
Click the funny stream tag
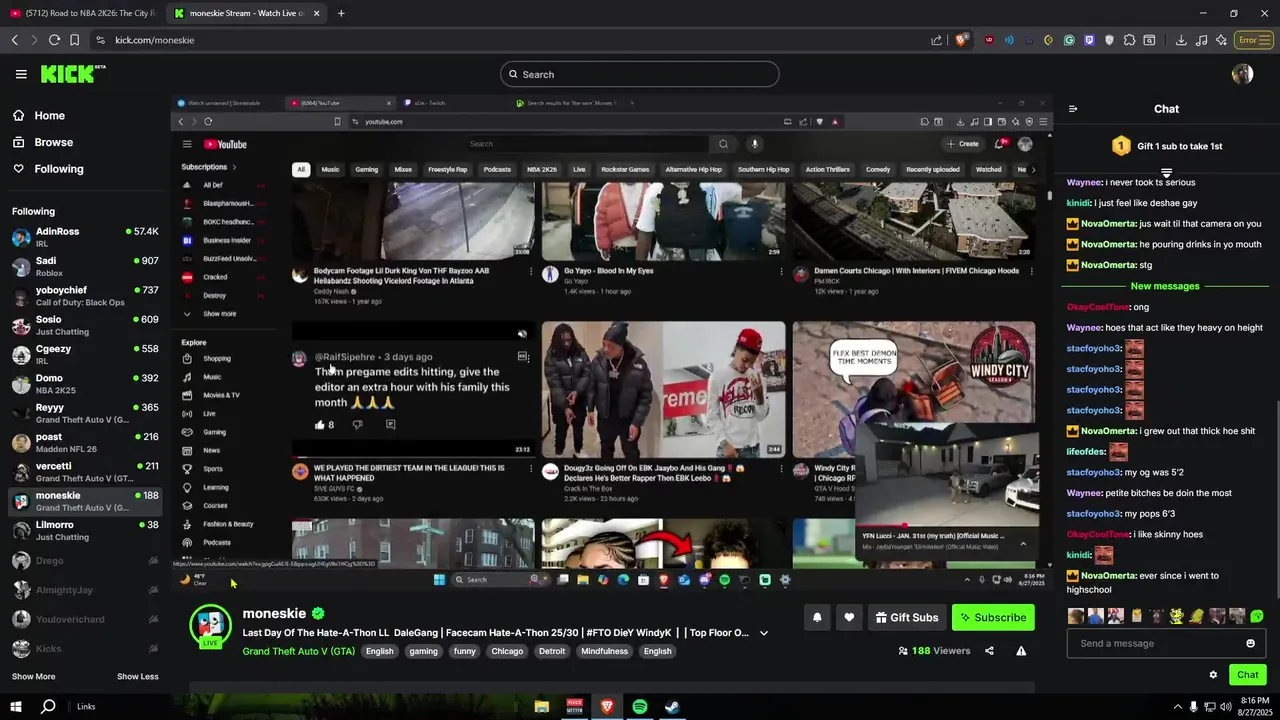tap(464, 651)
